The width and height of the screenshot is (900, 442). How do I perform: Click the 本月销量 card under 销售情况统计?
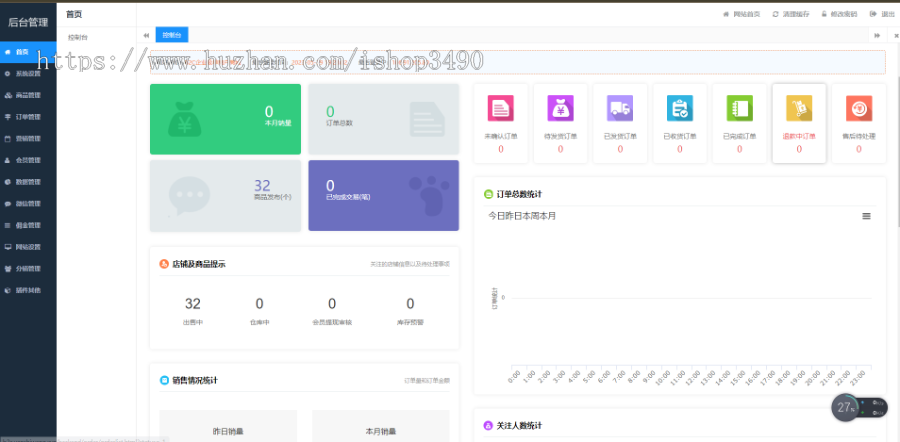pos(381,426)
